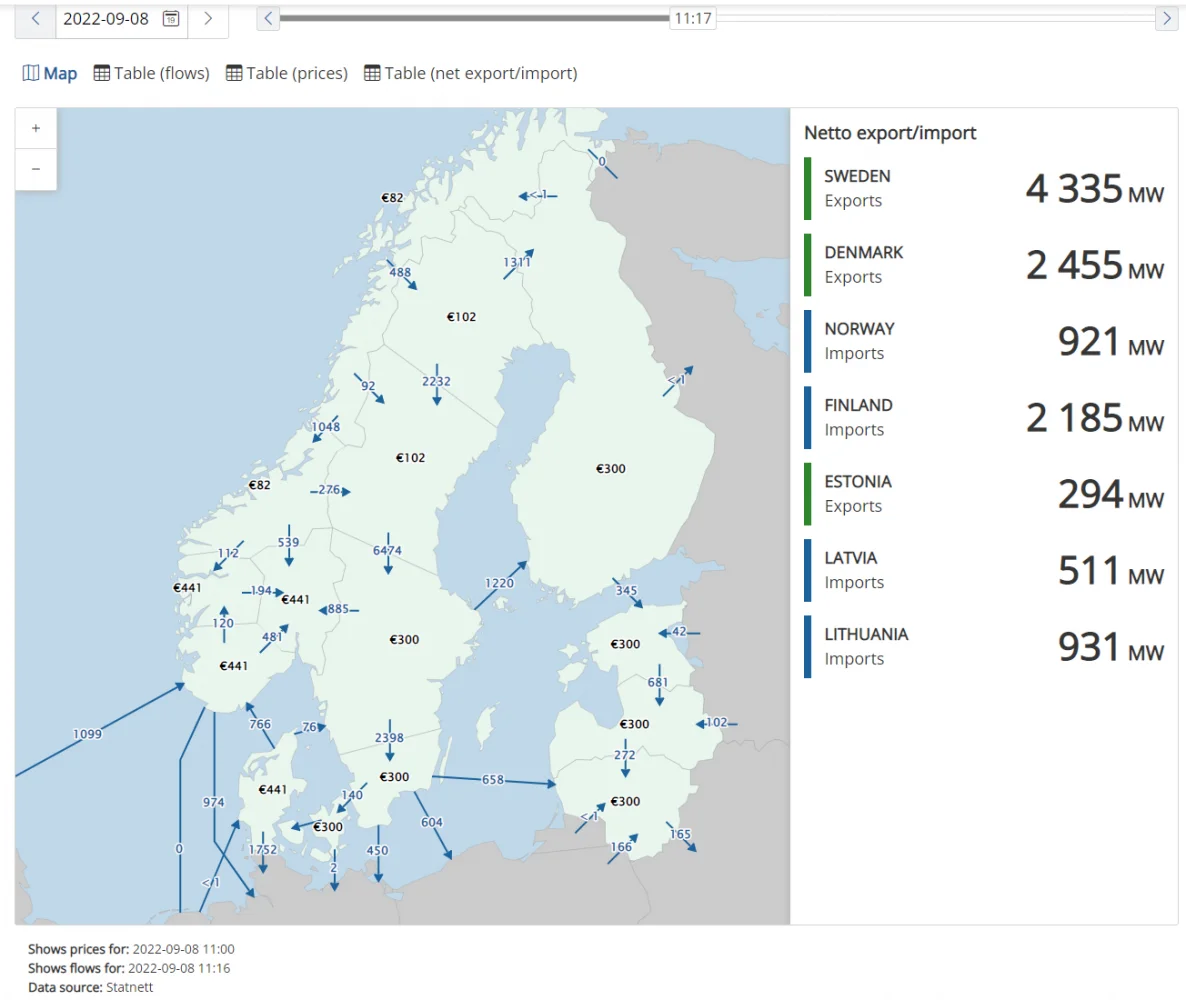Click the 658 Sweden-Lithuania flow arrow
The image size is (1186, 1000).
[x=493, y=780]
